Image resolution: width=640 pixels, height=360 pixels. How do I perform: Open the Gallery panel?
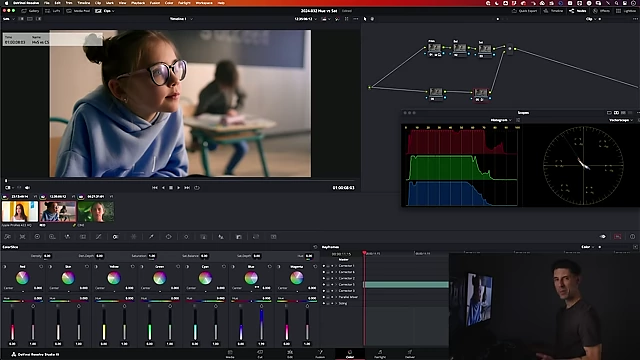[31, 11]
